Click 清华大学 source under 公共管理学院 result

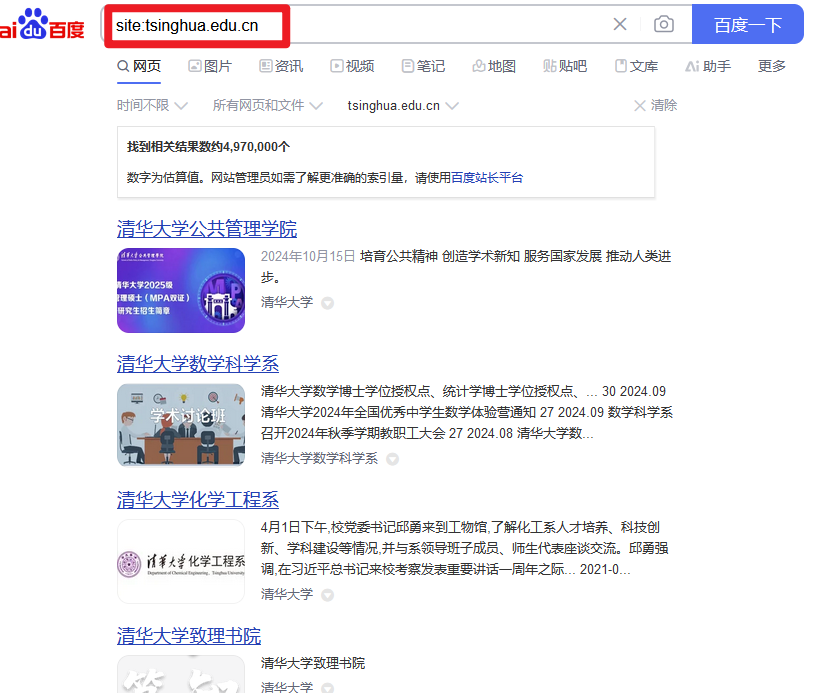click(x=287, y=302)
